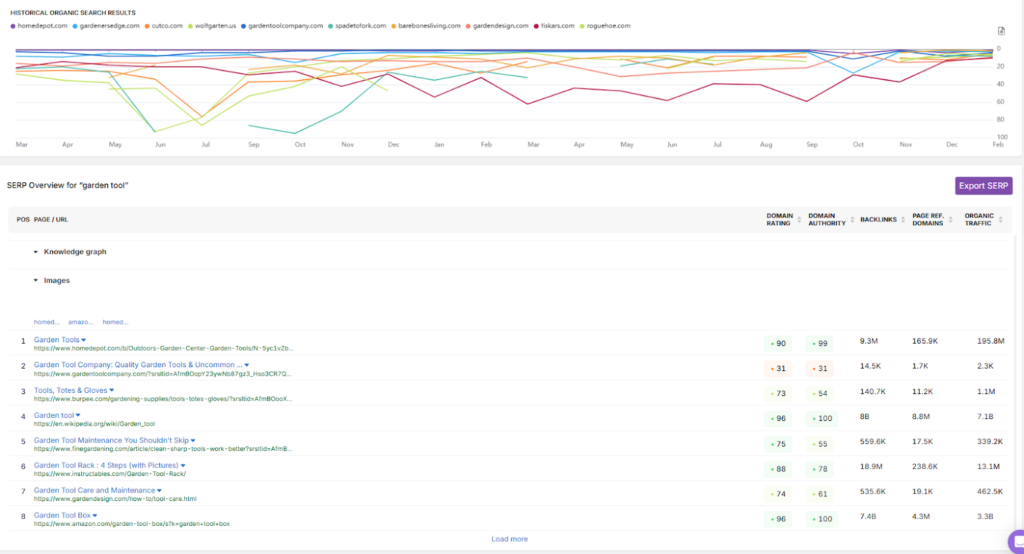This screenshot has height=554, width=1024.
Task: Open dropdown beside Garden Tool Maintenance title
Action: tap(193, 441)
